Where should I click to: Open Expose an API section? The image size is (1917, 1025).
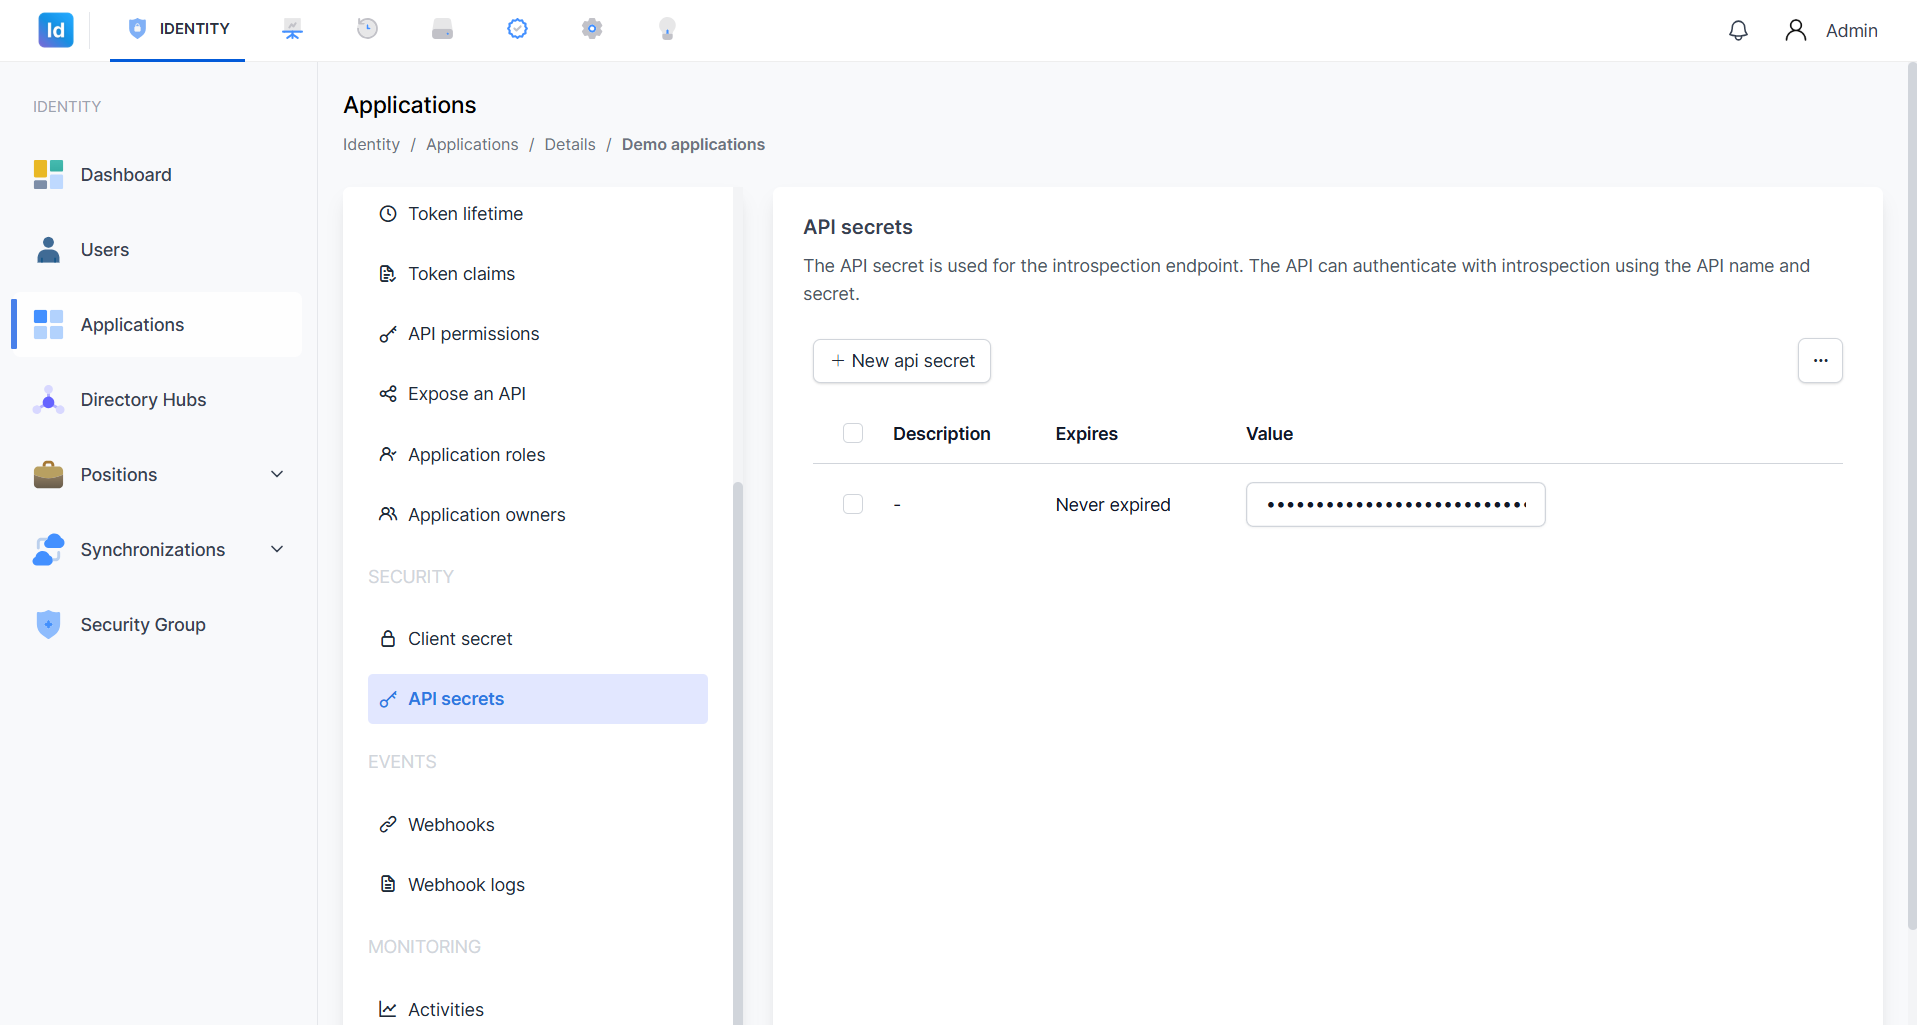pos(538,394)
